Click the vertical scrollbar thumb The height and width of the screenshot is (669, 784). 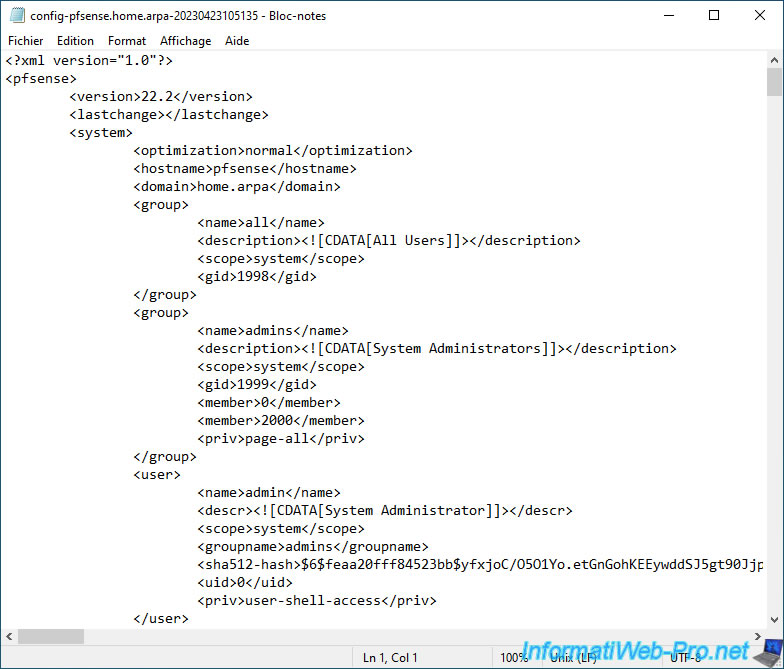[x=774, y=82]
